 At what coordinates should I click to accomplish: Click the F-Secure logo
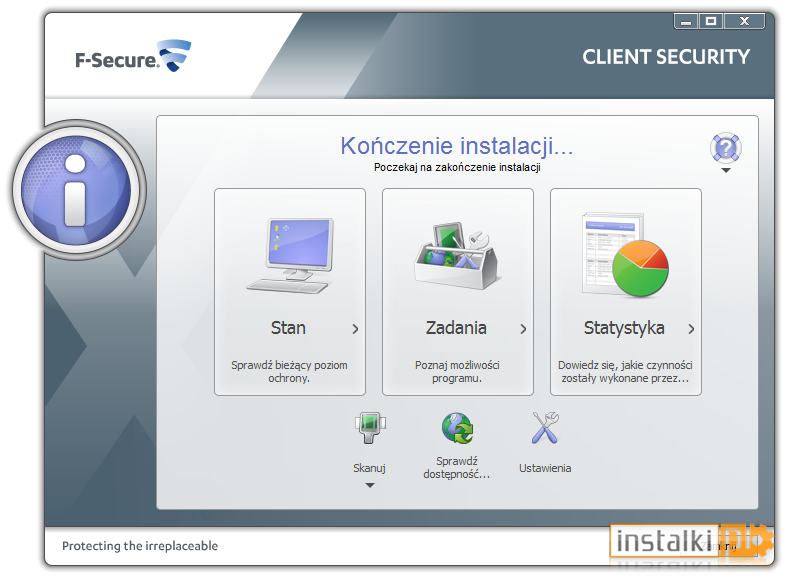point(133,56)
